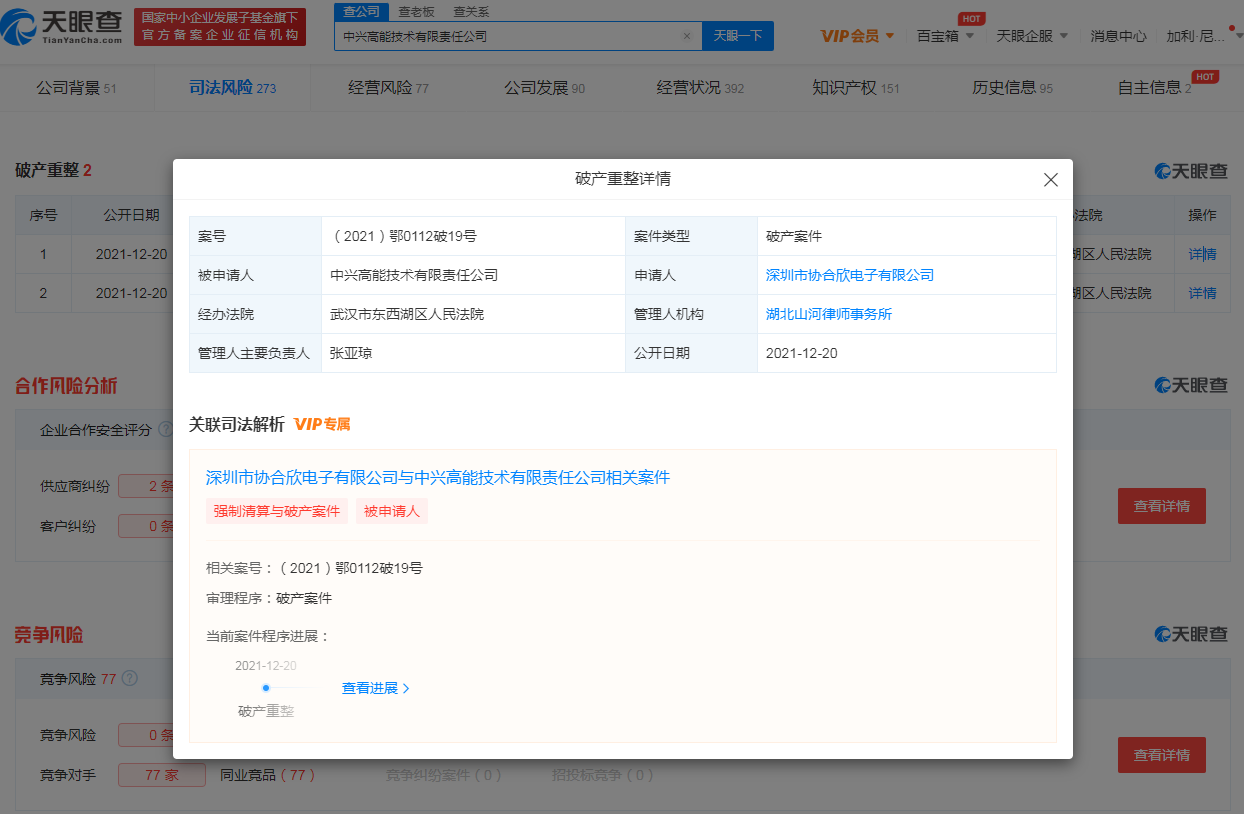Select the 知识产权 tab
This screenshot has width=1244, height=814.
856,88
